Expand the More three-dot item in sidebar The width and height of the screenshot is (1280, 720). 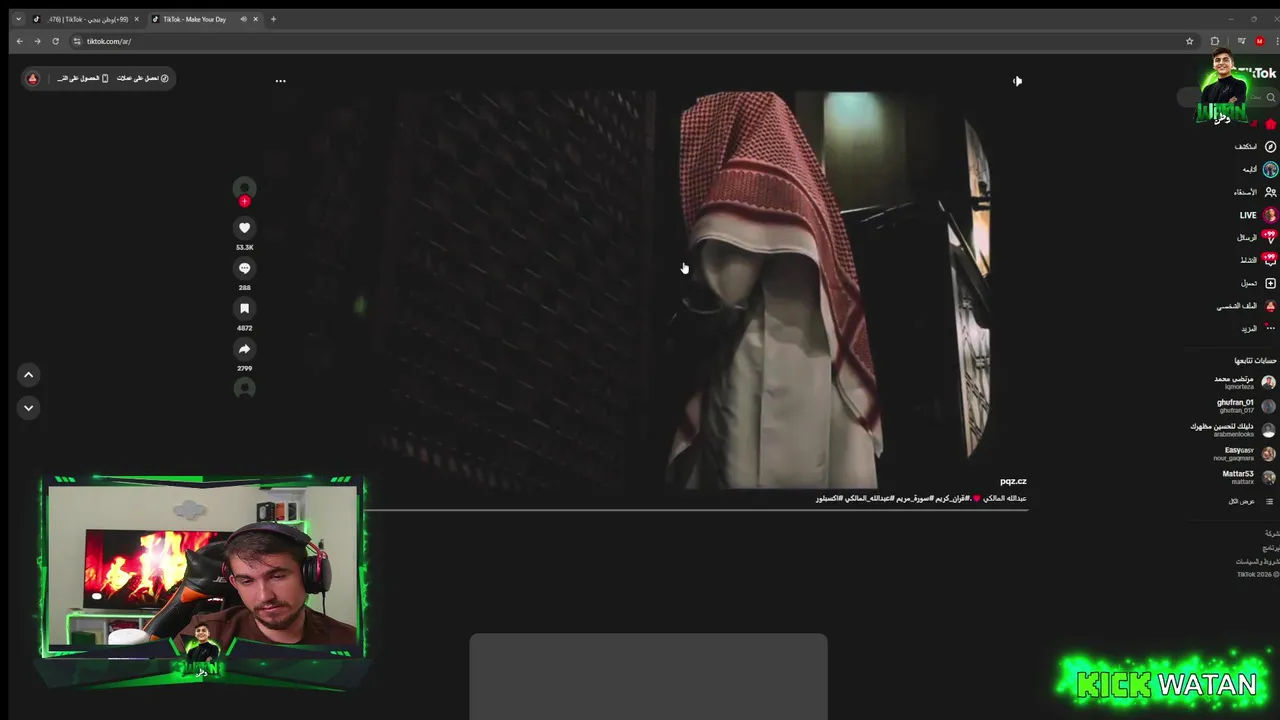point(1259,328)
